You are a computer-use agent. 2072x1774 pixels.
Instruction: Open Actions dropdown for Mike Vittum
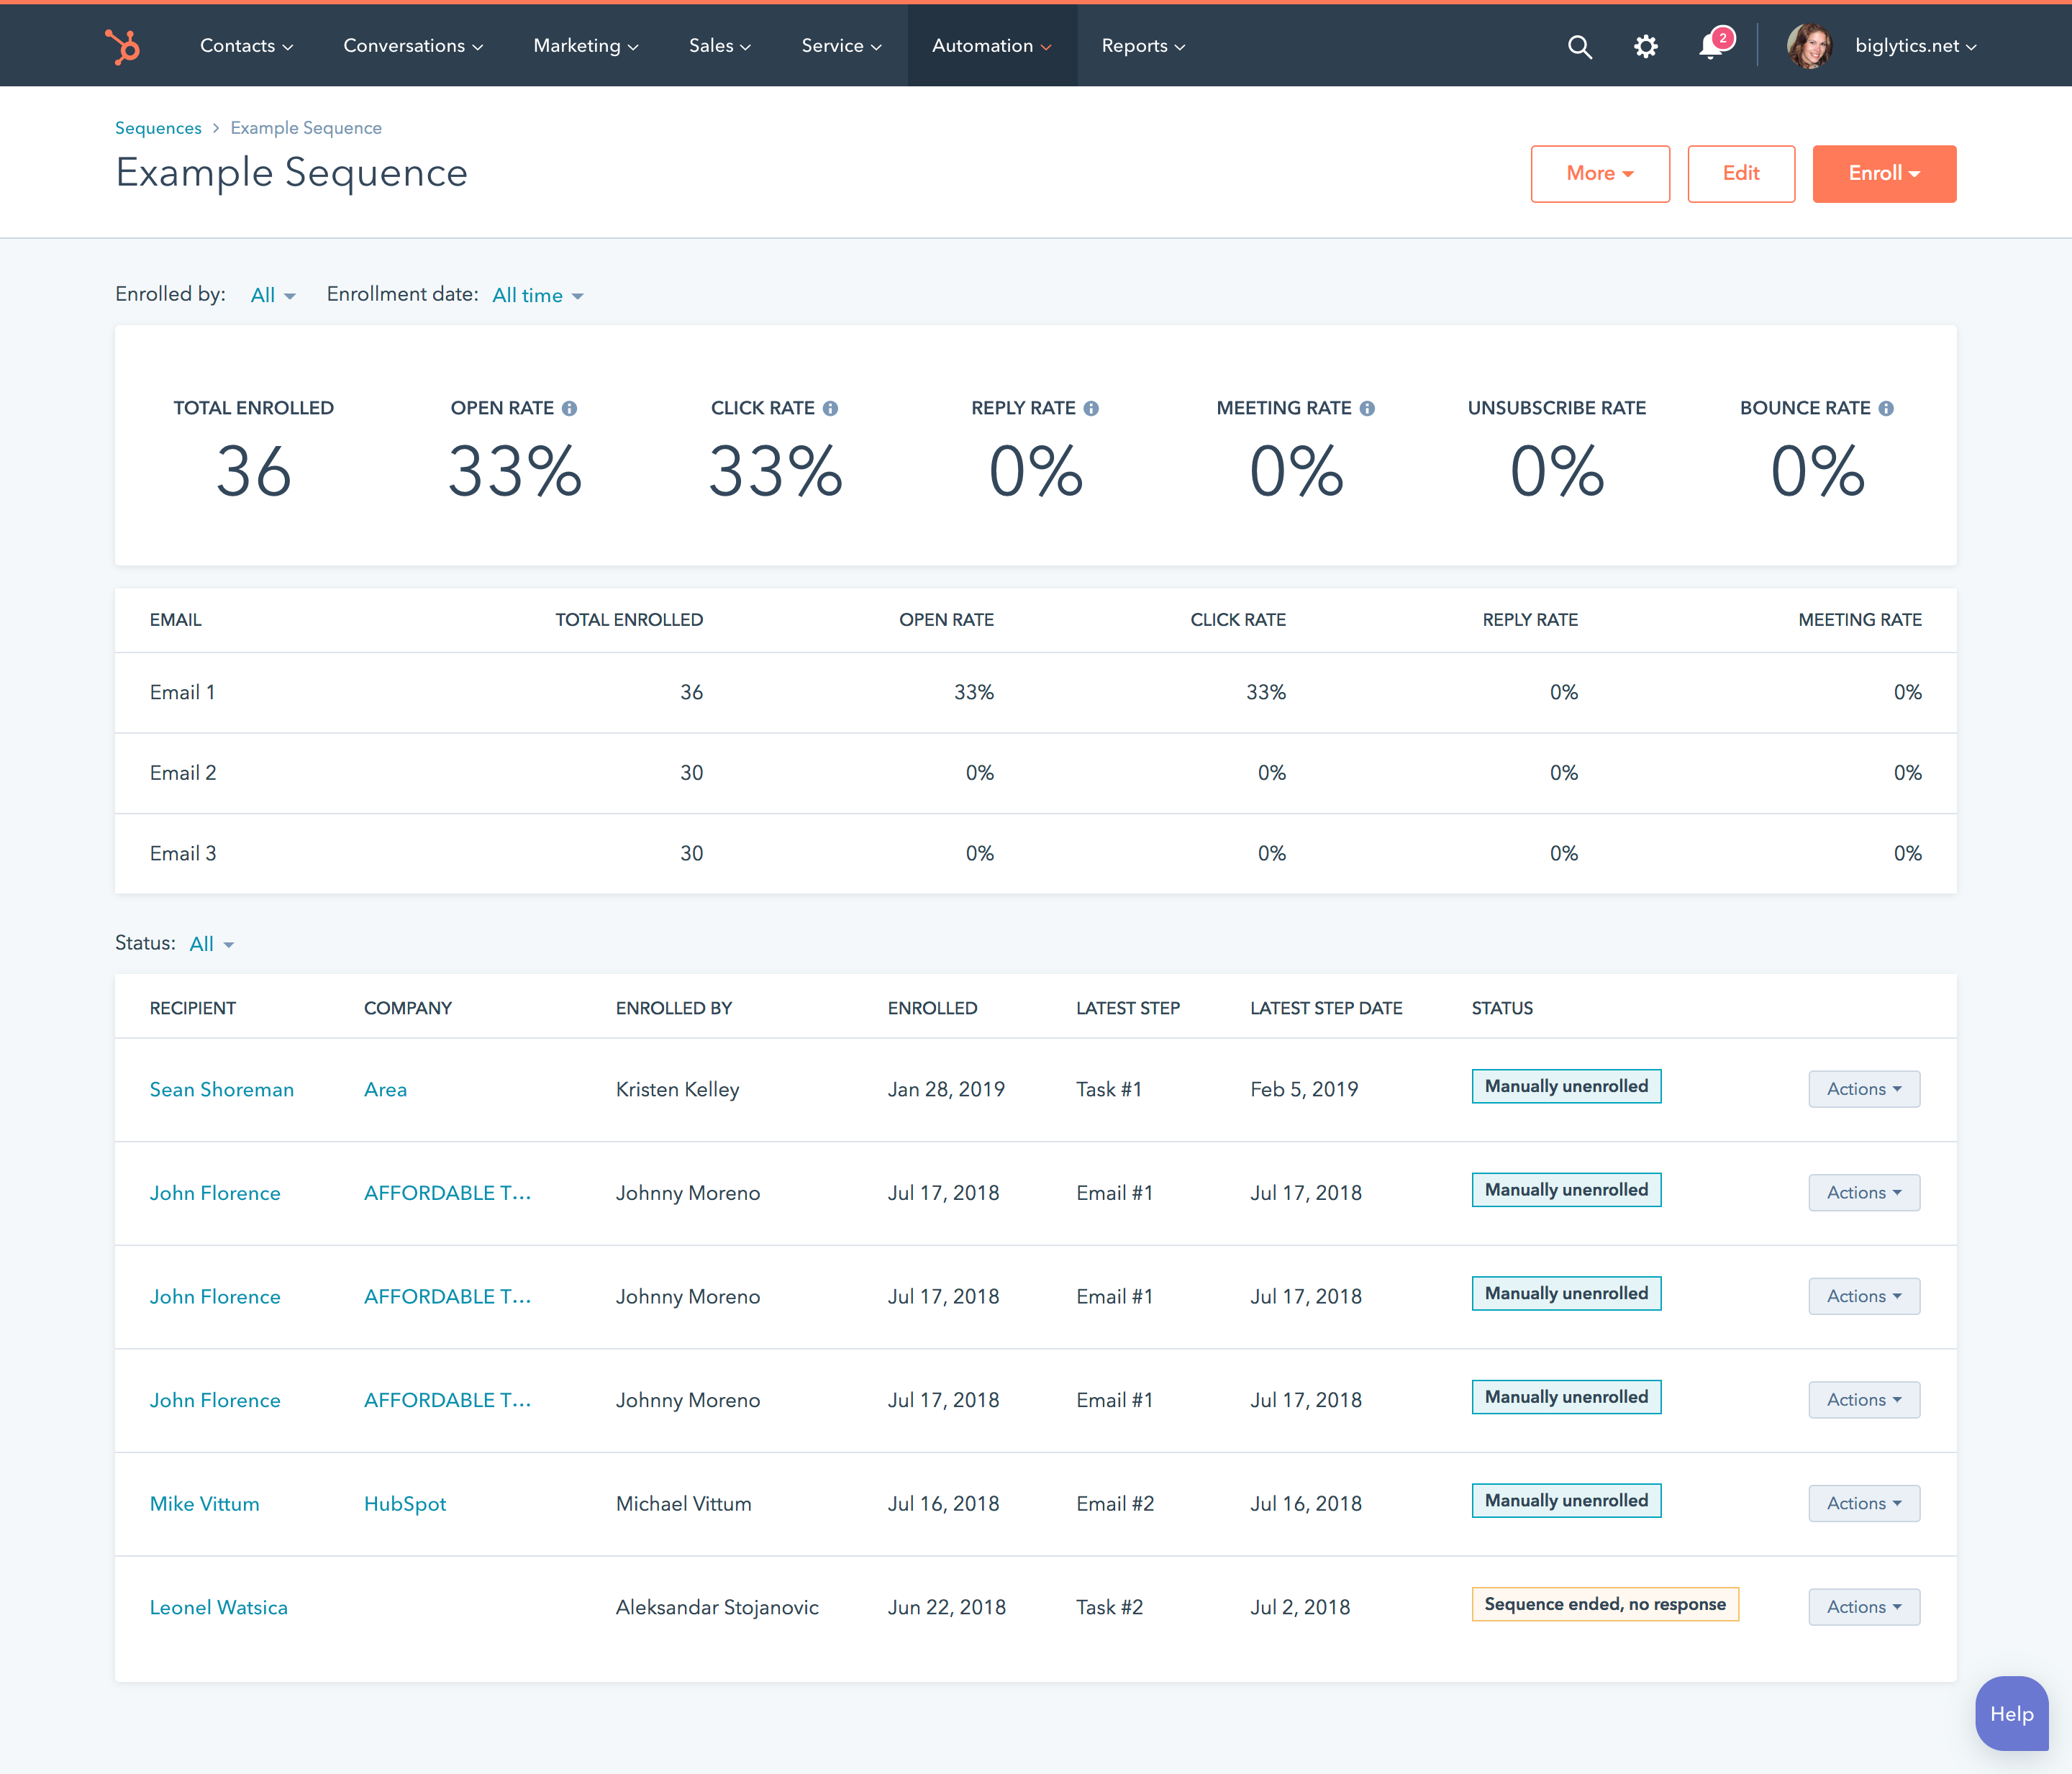pyautogui.click(x=1864, y=1503)
